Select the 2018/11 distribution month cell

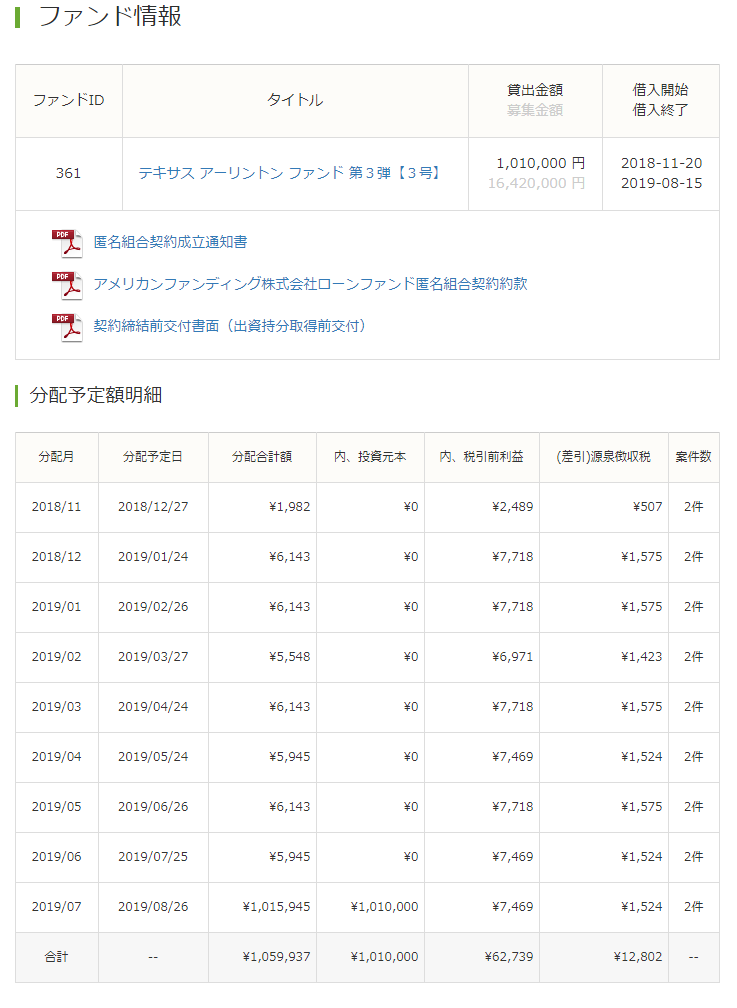pos(56,507)
